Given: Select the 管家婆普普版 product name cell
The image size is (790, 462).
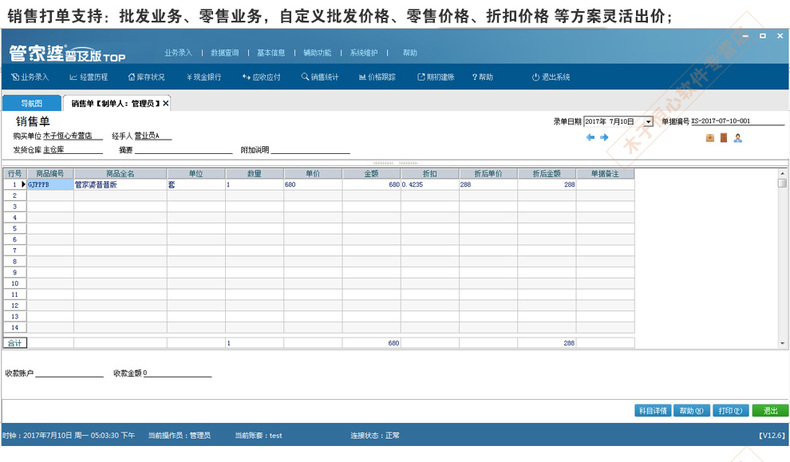Looking at the screenshot, I should click(x=120, y=184).
